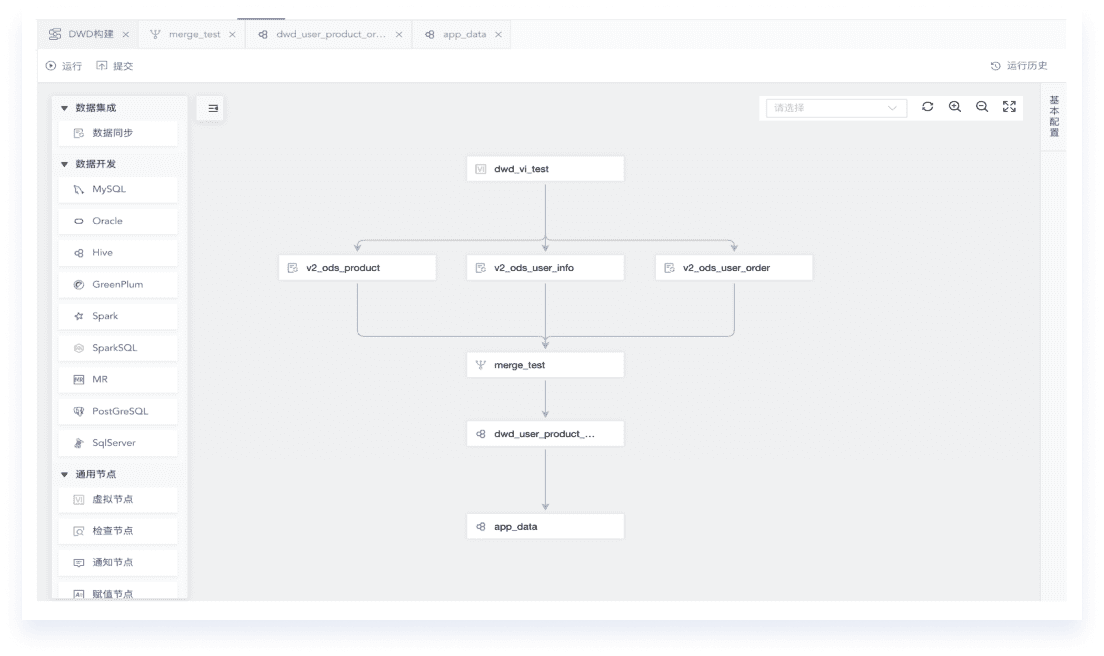Screen dimensions: 1104x656
Task: Switch to the app_data tab
Action: [x=464, y=34]
